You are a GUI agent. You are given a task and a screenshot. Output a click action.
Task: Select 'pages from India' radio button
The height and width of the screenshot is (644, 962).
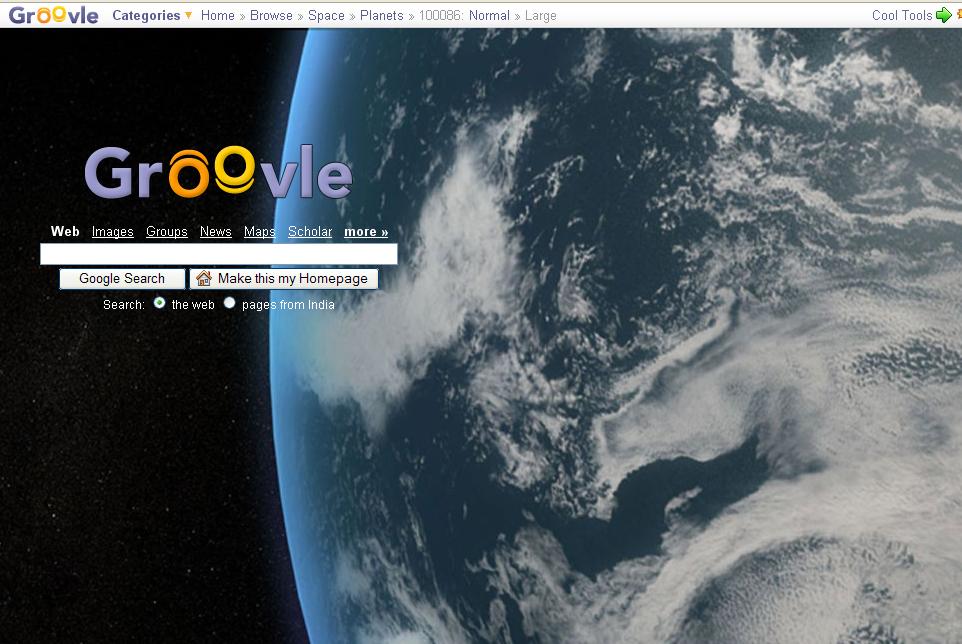point(229,303)
